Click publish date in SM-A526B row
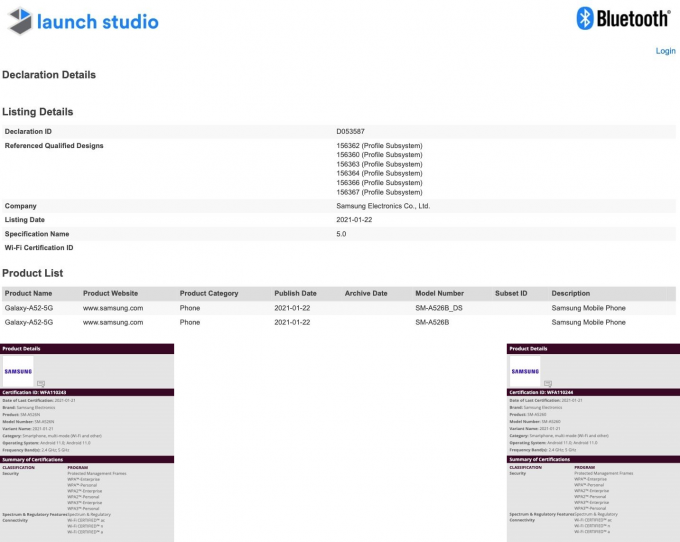The height and width of the screenshot is (542, 680). (292, 322)
